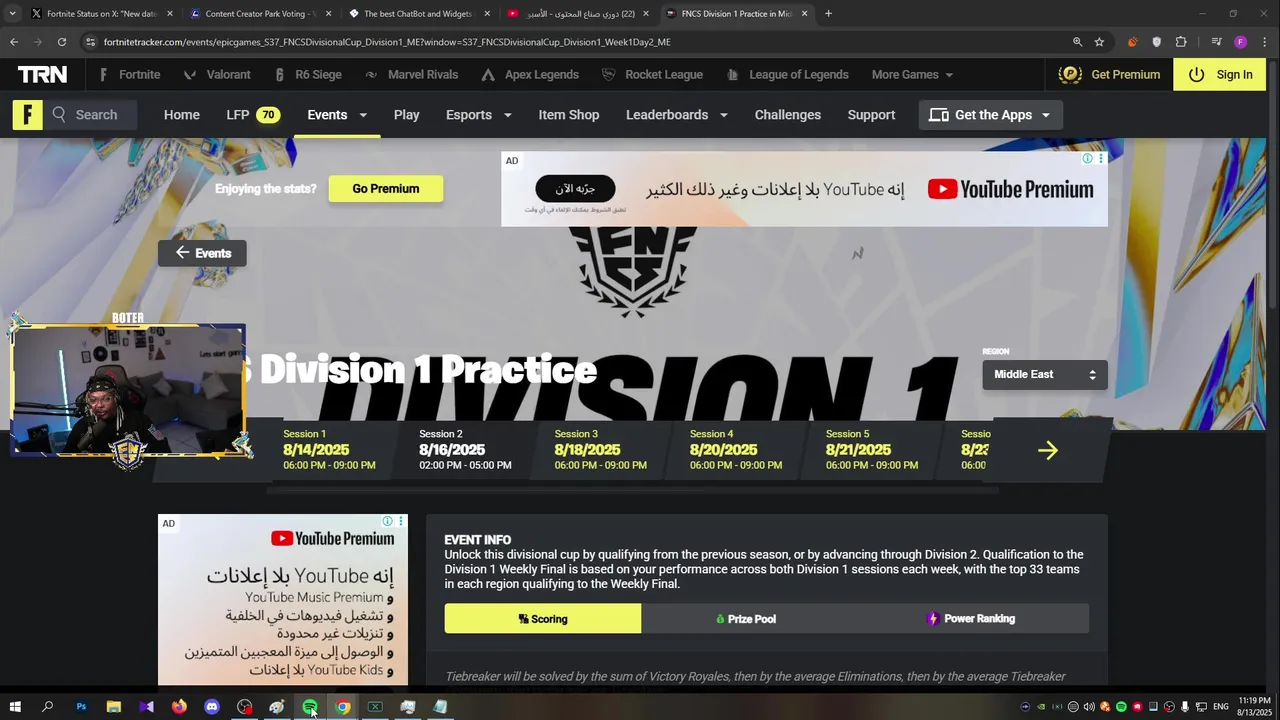Open Rocket League in the games bar
Screen dimensions: 1280x720
click(652, 75)
